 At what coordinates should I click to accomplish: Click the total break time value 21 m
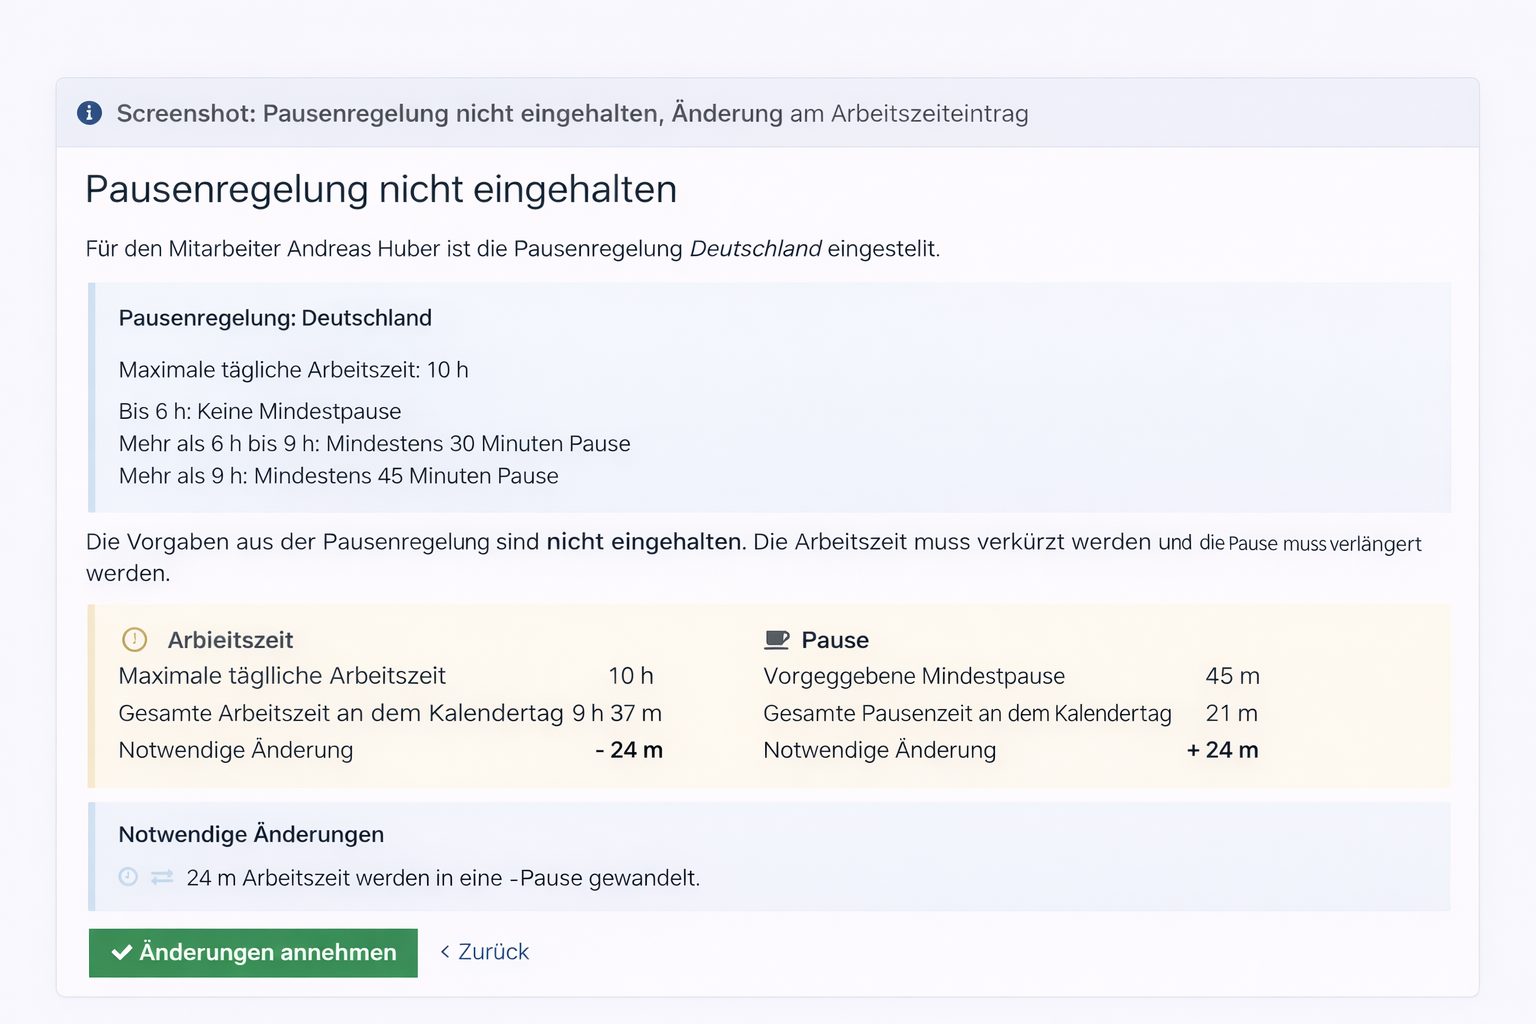click(x=1232, y=713)
